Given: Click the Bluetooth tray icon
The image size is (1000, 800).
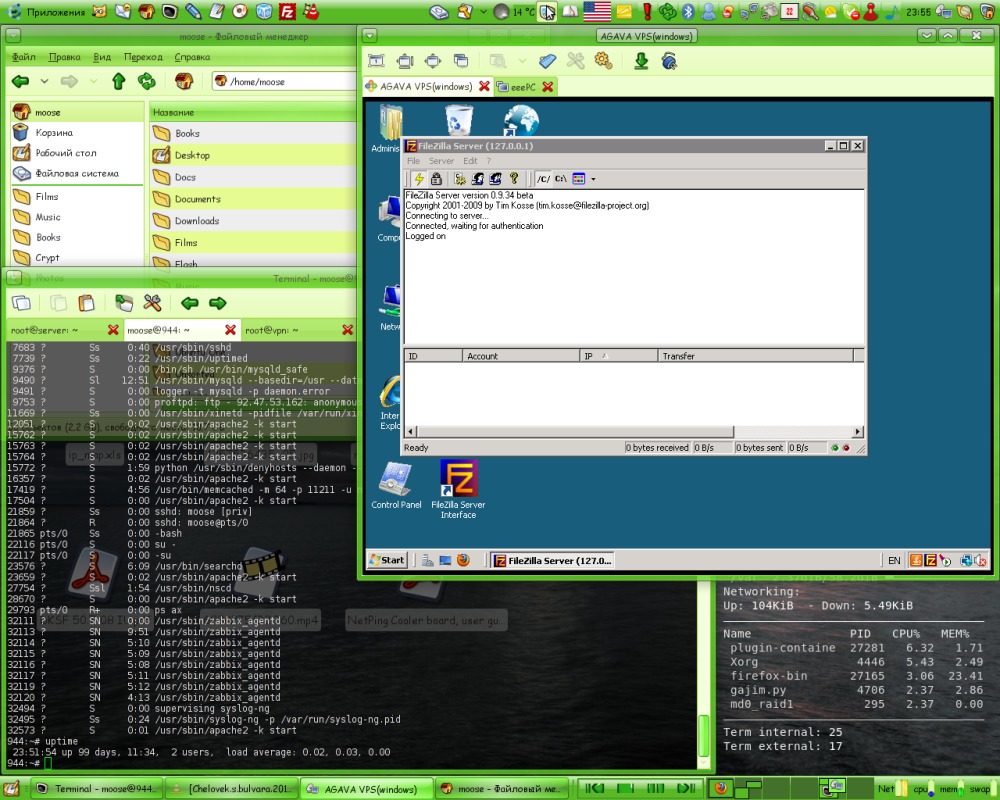Looking at the screenshot, I should click(x=688, y=11).
